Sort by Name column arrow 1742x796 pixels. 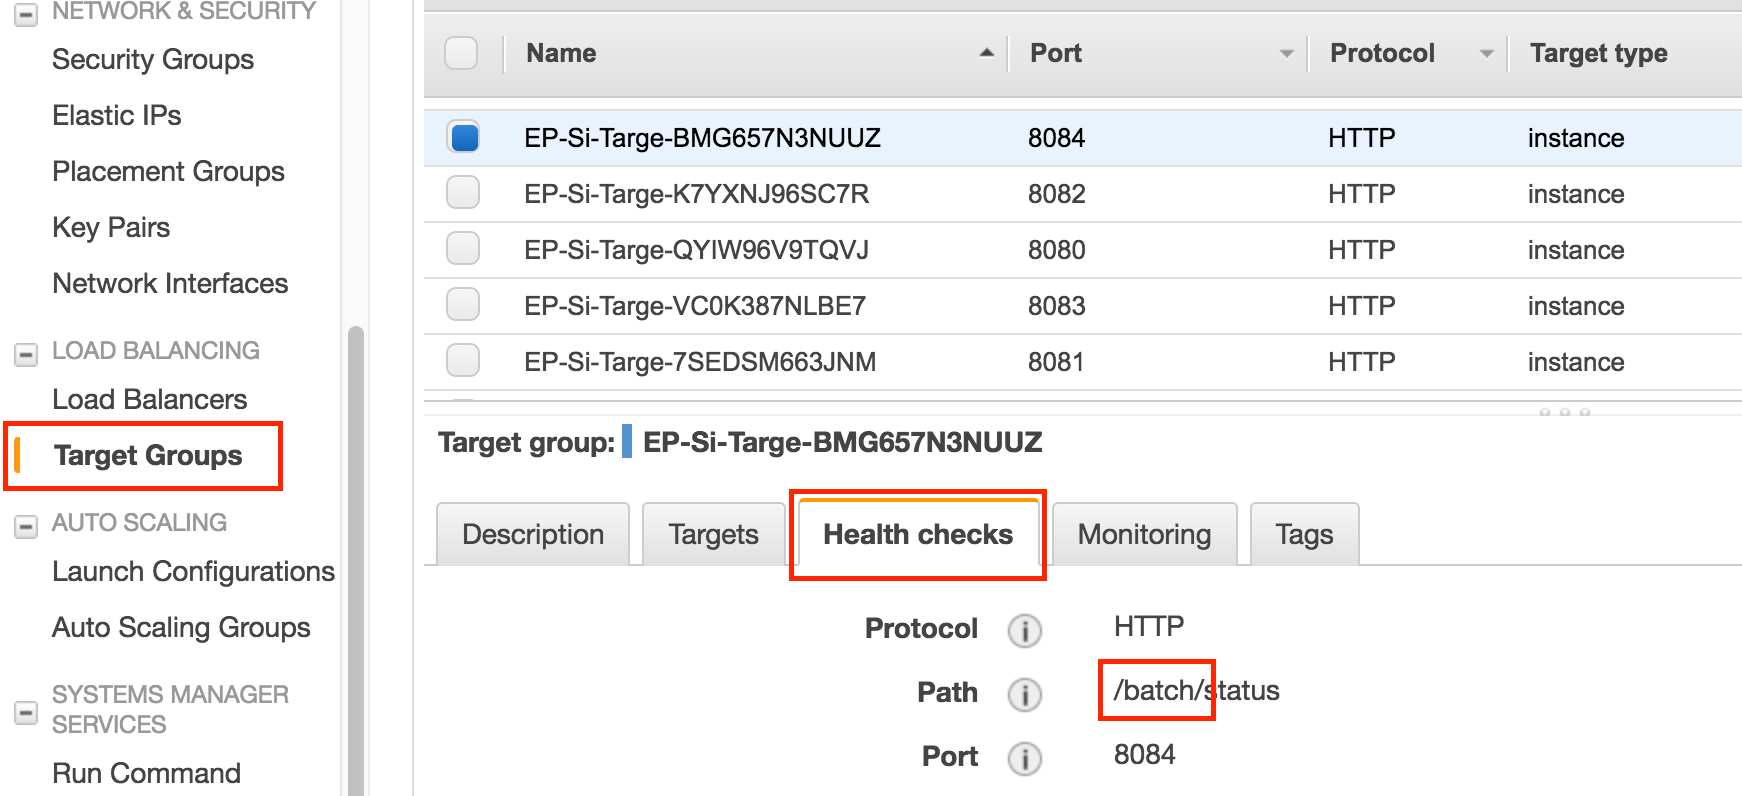[x=986, y=53]
